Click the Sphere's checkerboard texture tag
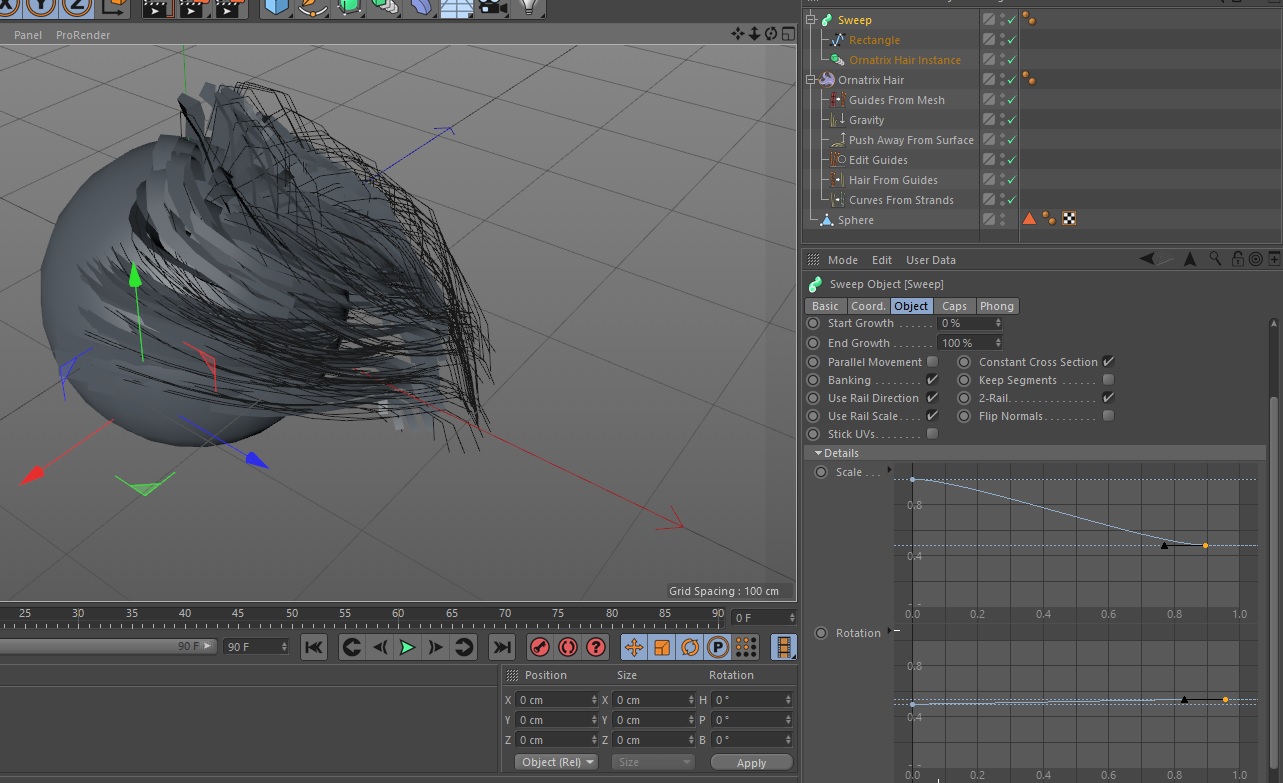 (x=1069, y=219)
